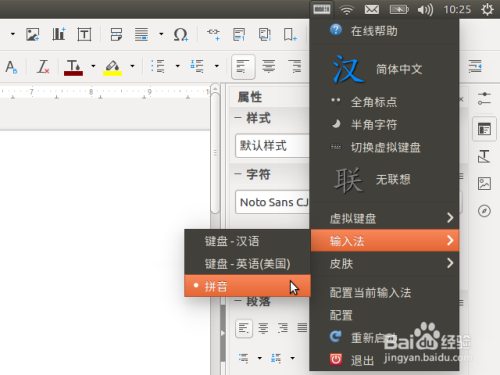Toggle sidebar Align Right in paragraph section
This screenshot has width=500, height=375.
tap(283, 328)
